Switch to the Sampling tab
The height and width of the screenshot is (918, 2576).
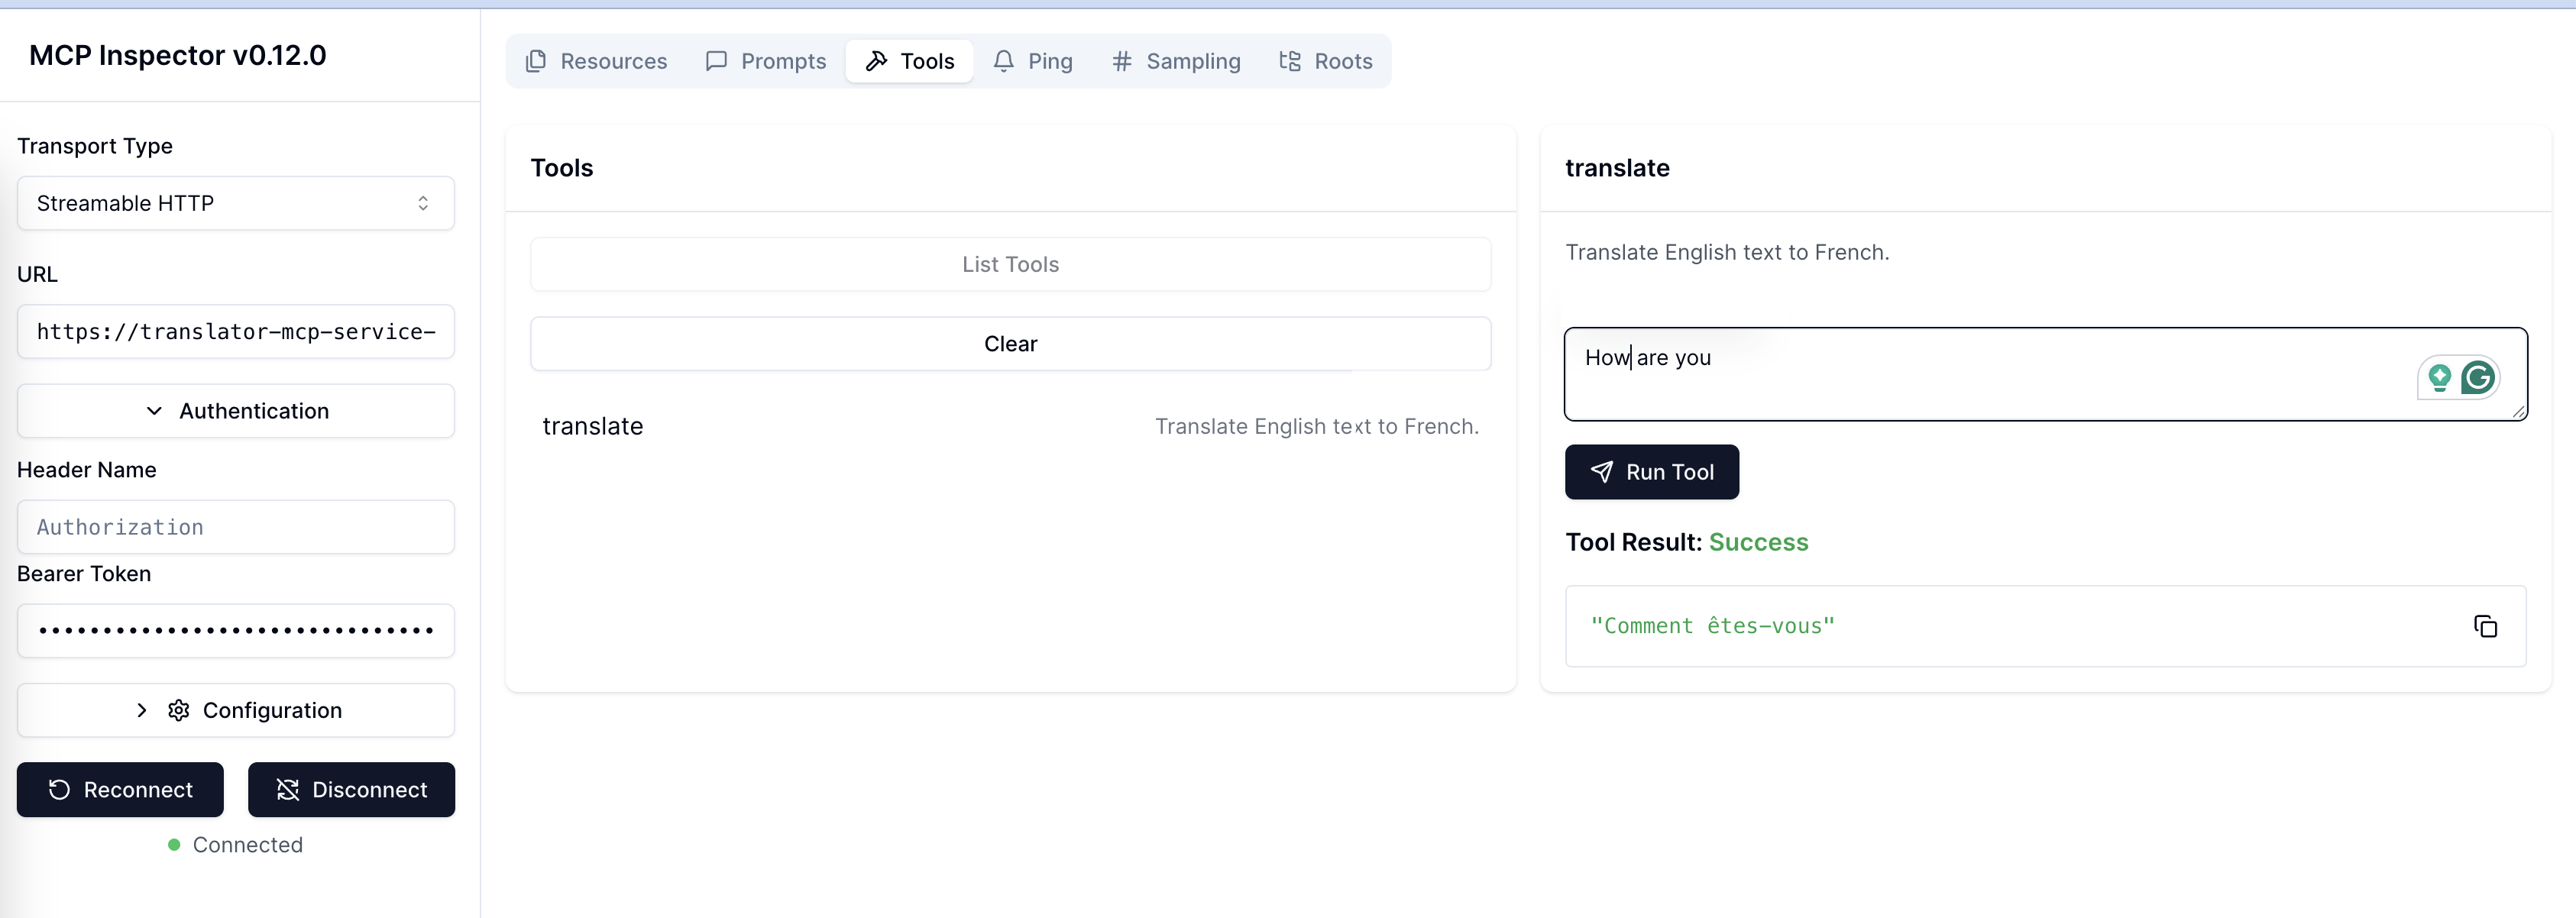(1176, 61)
